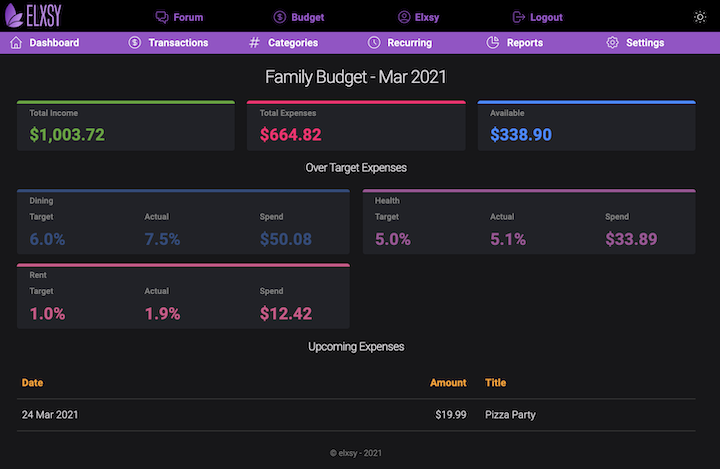The image size is (720, 469).
Task: Select the Total Income card
Action: pos(126,126)
